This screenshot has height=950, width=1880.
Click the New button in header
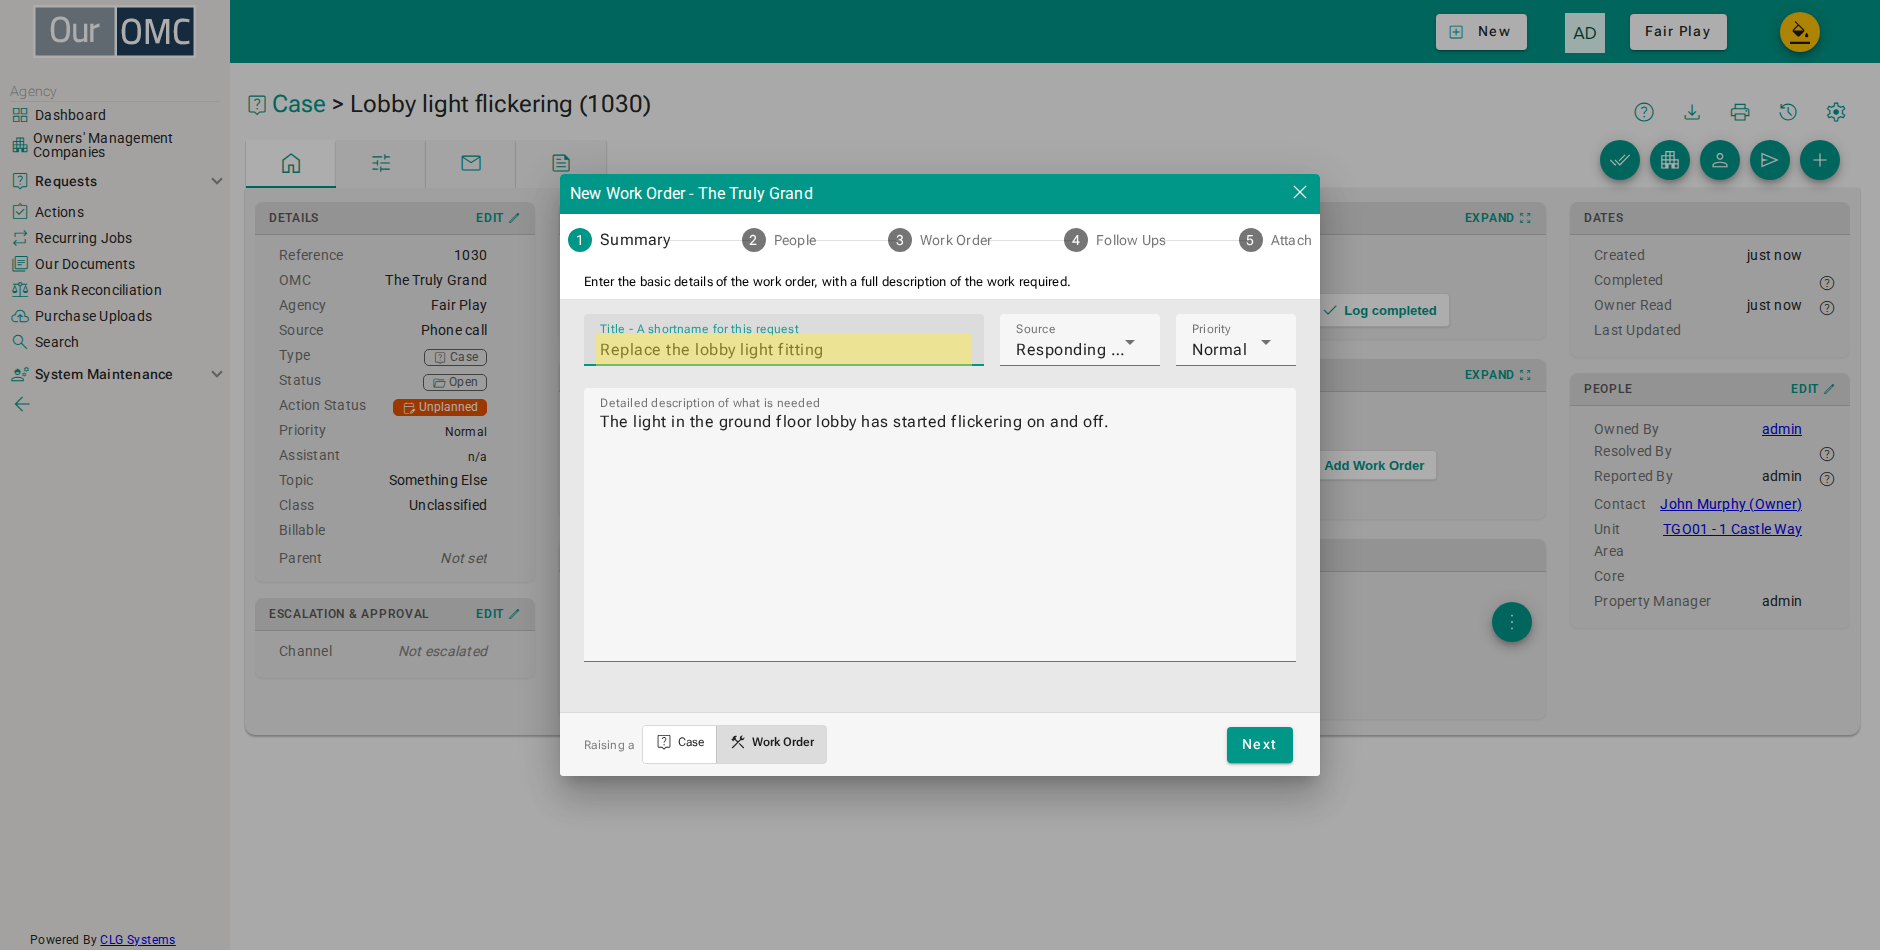[1481, 32]
